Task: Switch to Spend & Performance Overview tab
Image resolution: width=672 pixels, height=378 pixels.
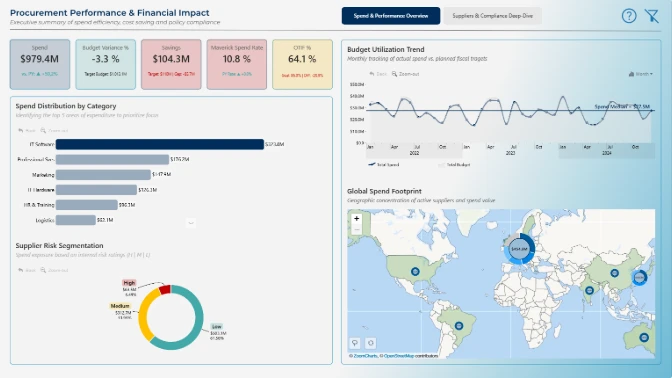Action: (x=390, y=16)
